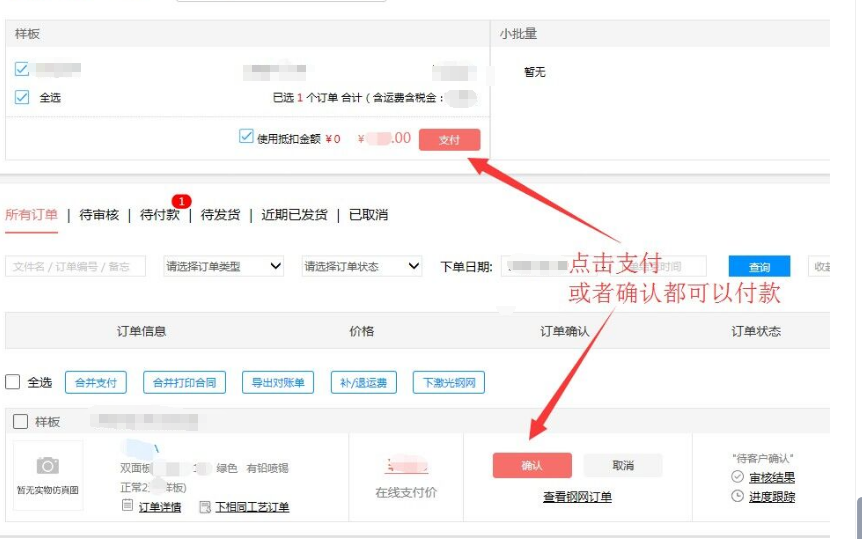The height and width of the screenshot is (539, 862).
Task: Tick 全选 checkbox above the order list
Action: pyautogui.click(x=13, y=382)
